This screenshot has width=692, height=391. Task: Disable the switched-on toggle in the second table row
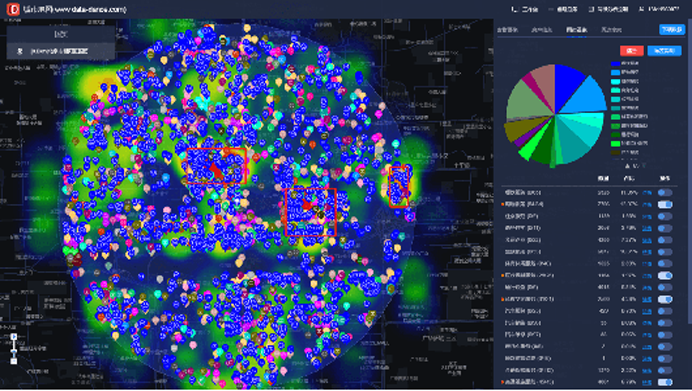[665, 204]
